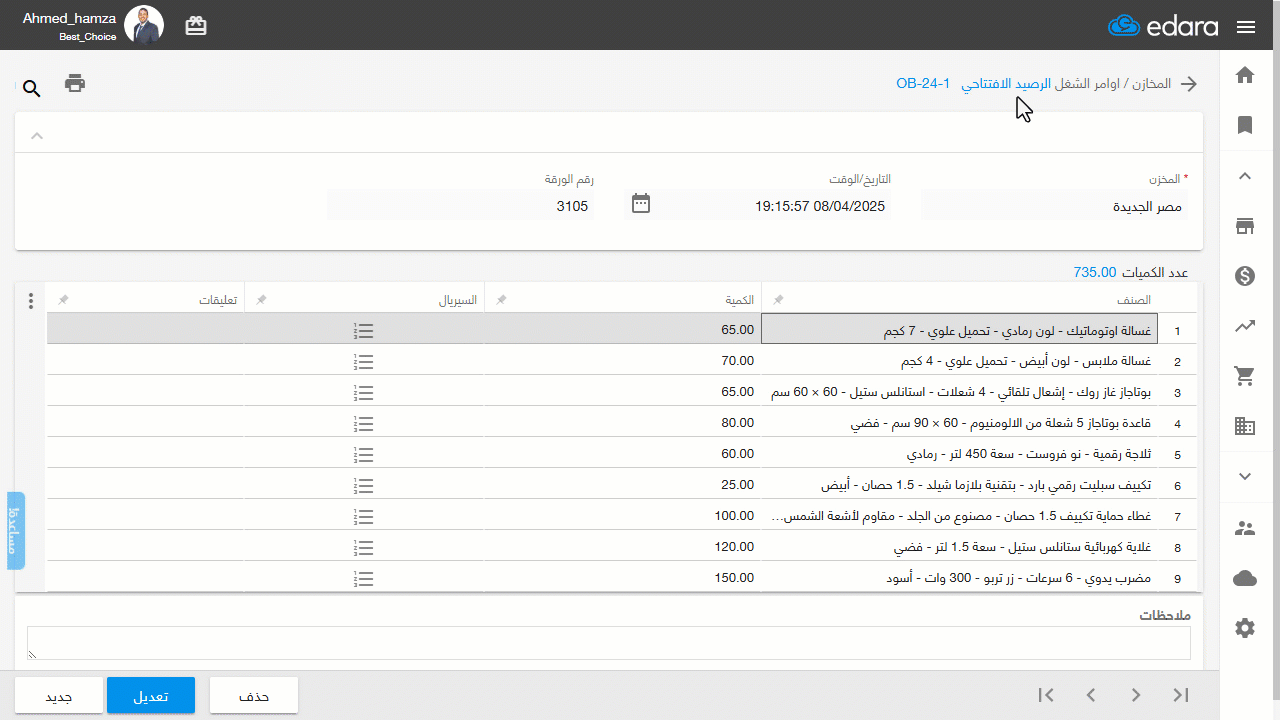Collapse the header panel chevron
This screenshot has width=1280, height=720.
(x=37, y=135)
